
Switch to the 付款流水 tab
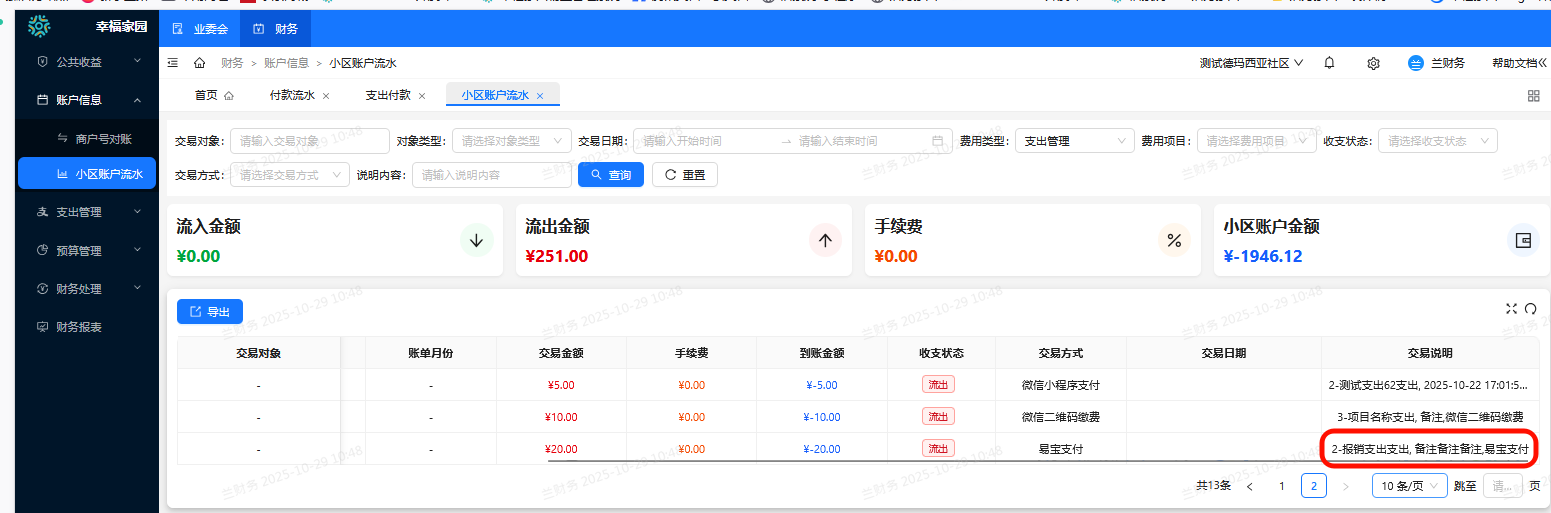click(292, 96)
